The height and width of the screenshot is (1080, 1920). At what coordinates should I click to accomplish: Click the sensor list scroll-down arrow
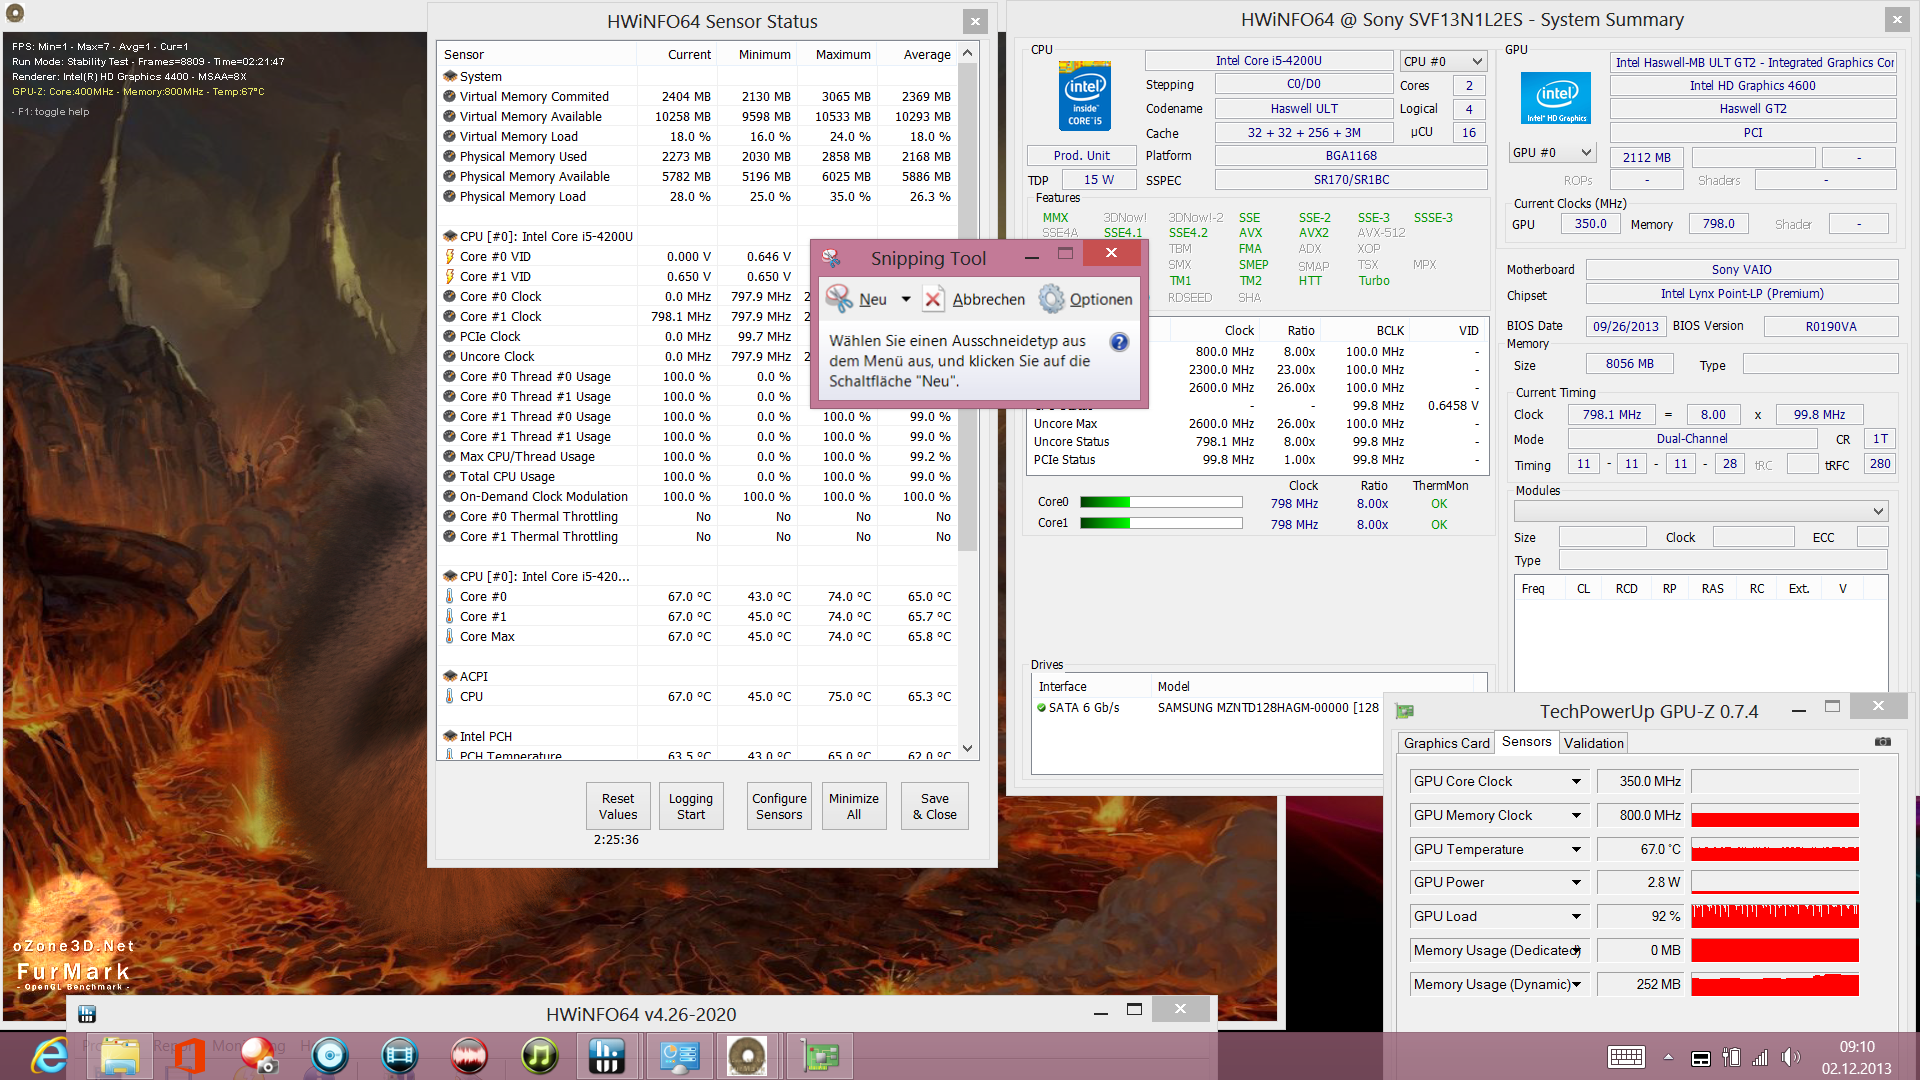[x=967, y=748]
